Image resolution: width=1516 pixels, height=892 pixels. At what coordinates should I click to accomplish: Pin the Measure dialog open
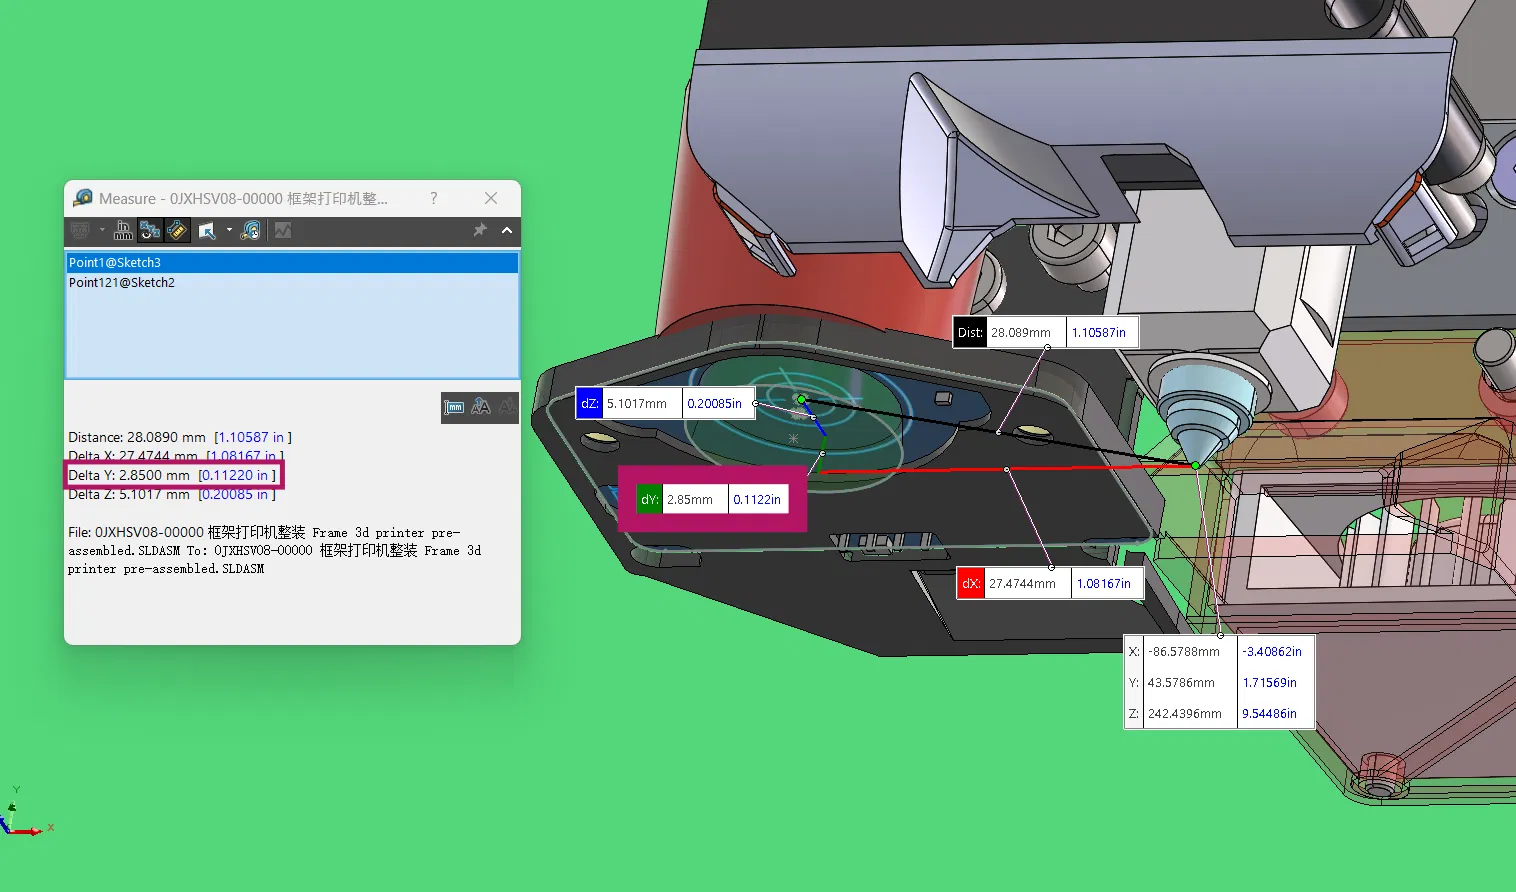[480, 230]
